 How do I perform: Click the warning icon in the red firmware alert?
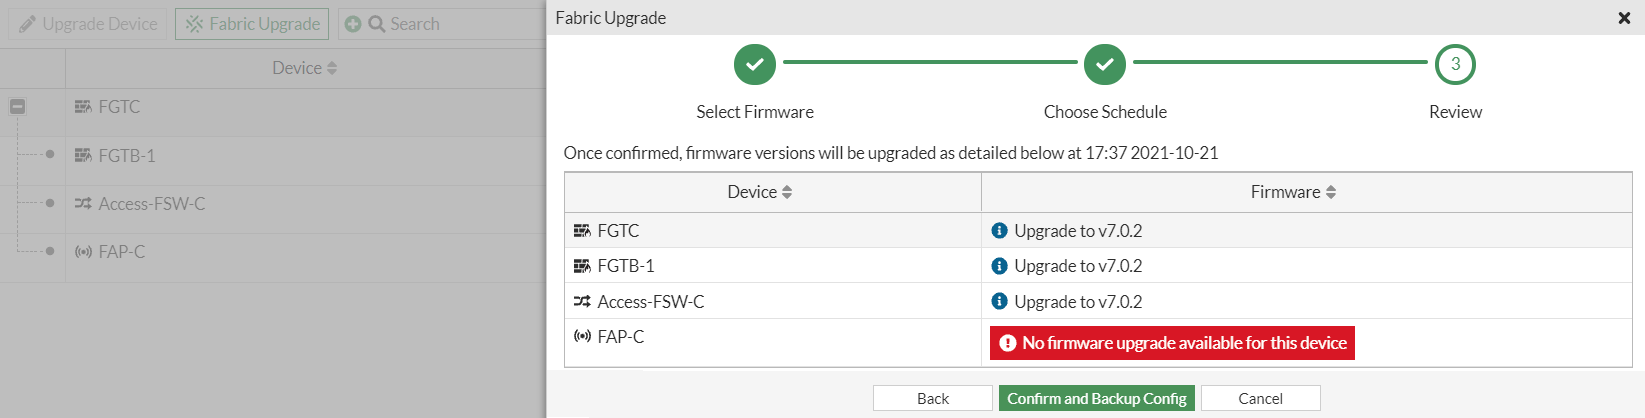click(1008, 343)
